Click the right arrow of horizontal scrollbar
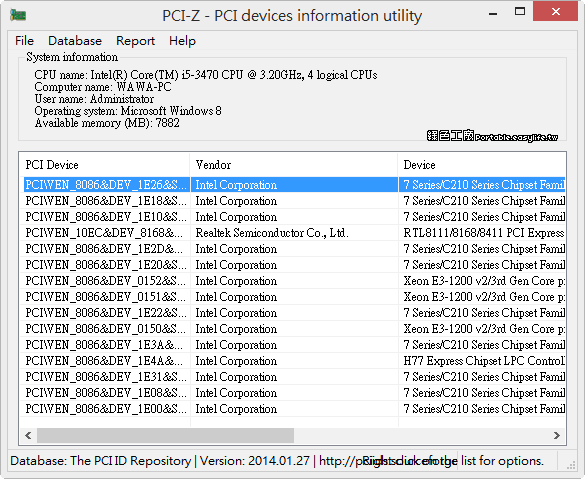 tap(557, 435)
